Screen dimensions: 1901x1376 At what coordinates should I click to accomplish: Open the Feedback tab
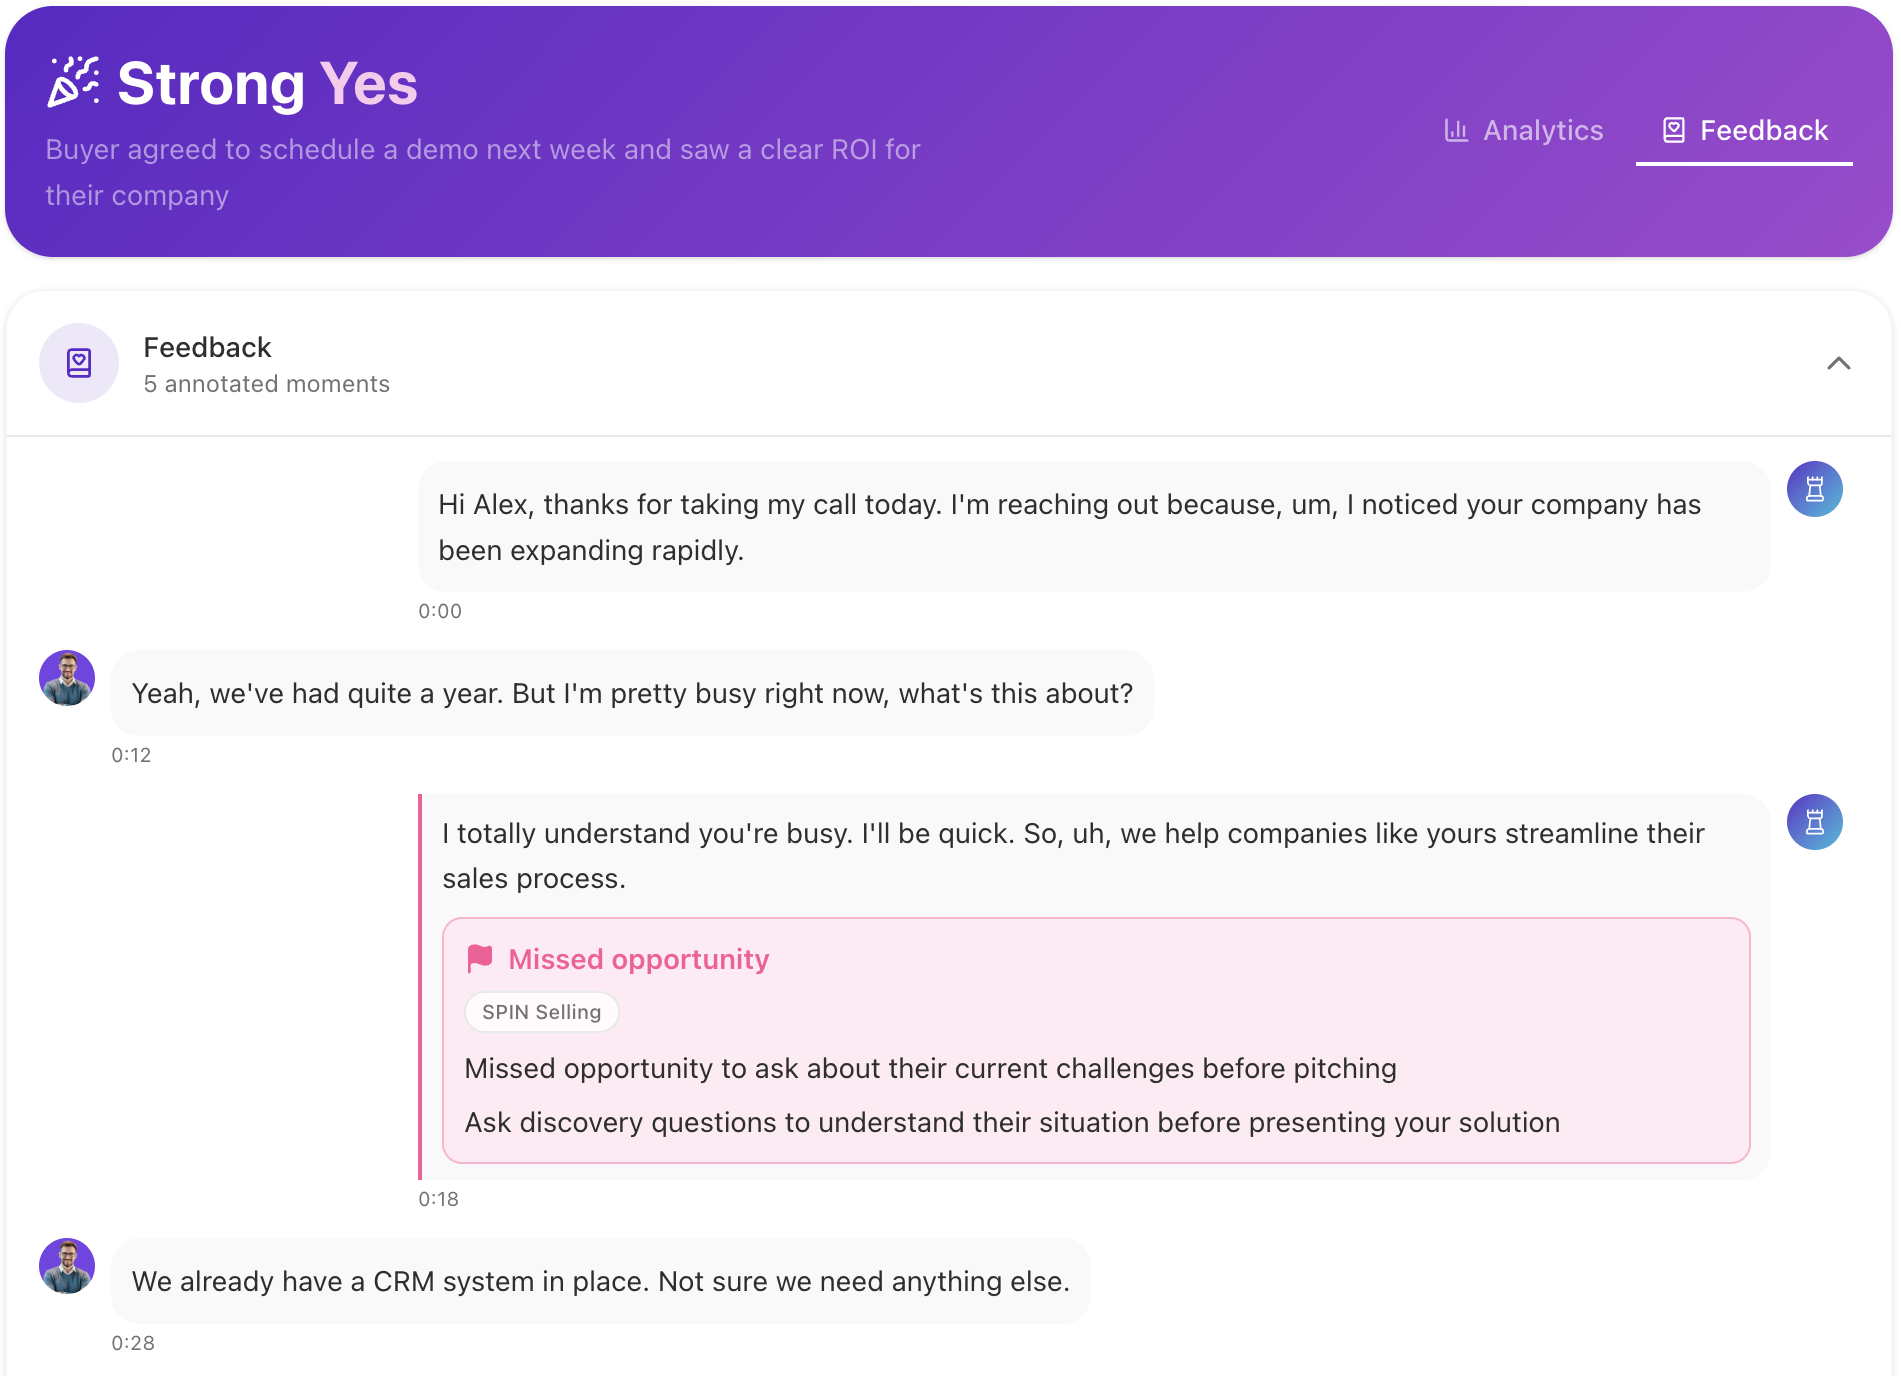[1745, 130]
